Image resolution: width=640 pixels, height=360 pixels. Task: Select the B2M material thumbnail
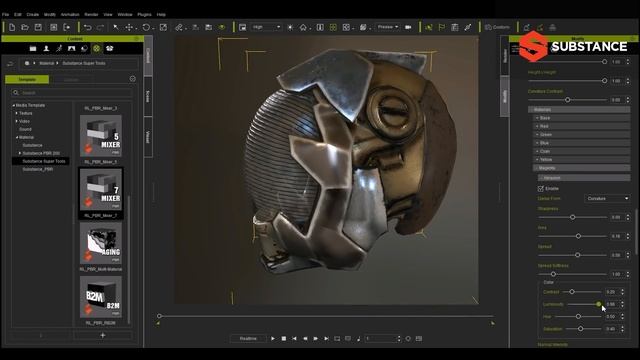coord(101,297)
